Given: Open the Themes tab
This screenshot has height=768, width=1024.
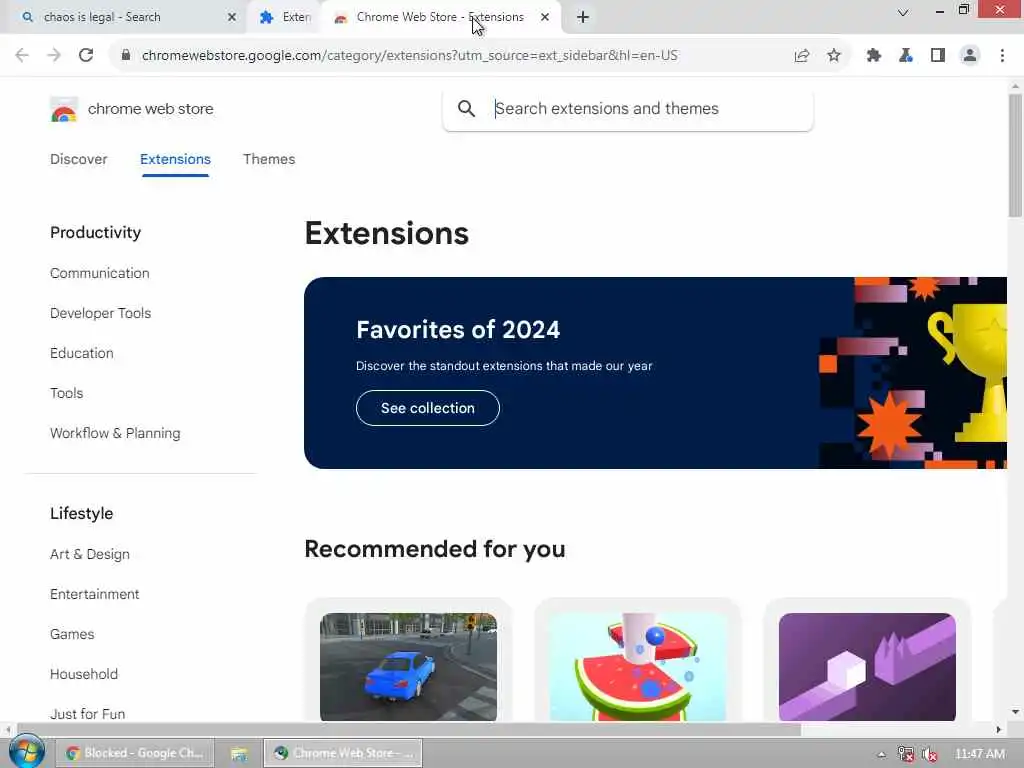Looking at the screenshot, I should pyautogui.click(x=269, y=159).
